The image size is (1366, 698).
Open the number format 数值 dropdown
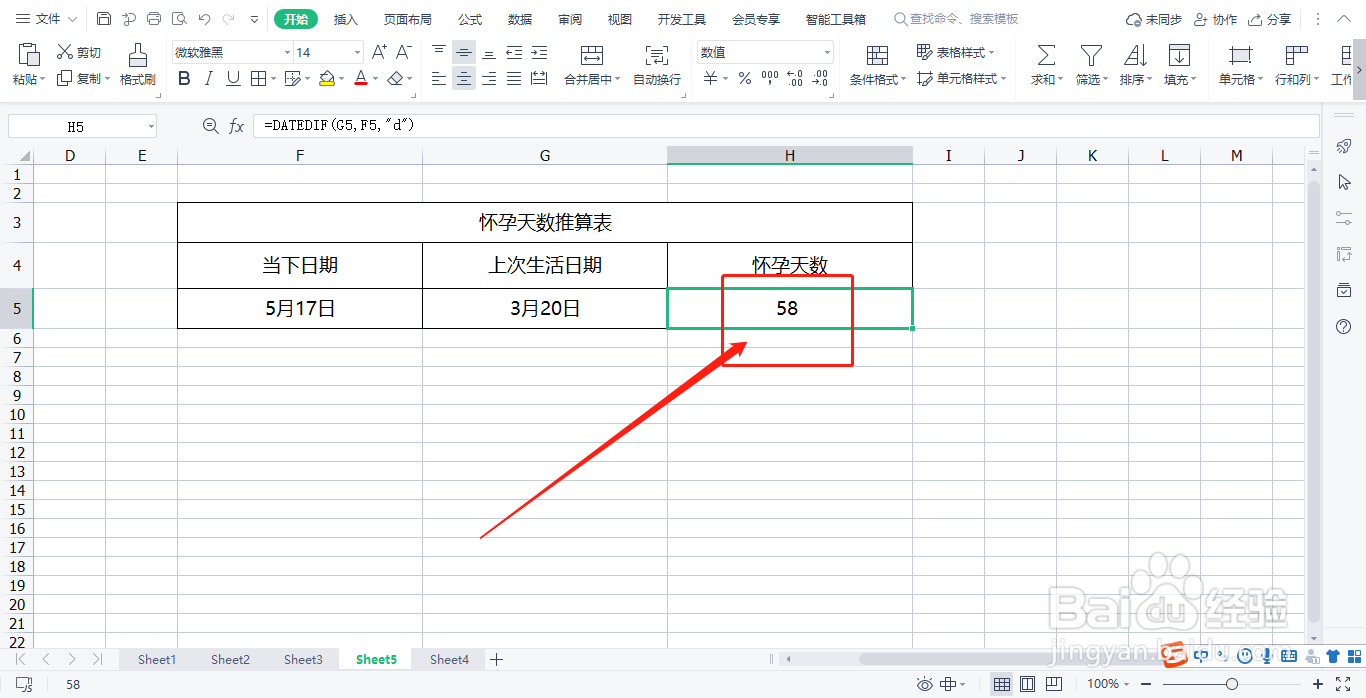(826, 51)
